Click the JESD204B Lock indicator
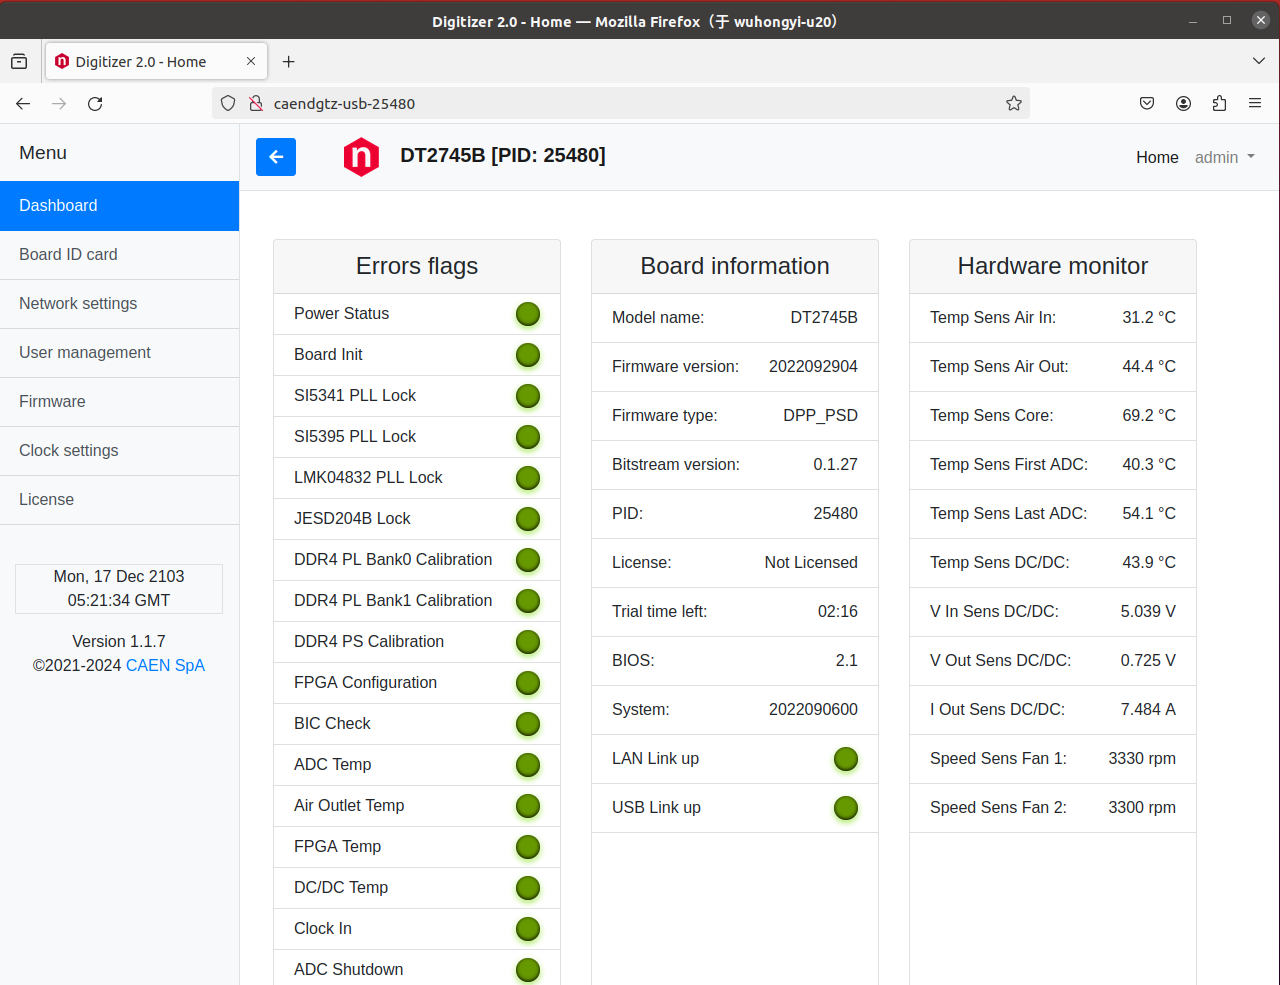Image resolution: width=1280 pixels, height=985 pixels. click(x=528, y=519)
